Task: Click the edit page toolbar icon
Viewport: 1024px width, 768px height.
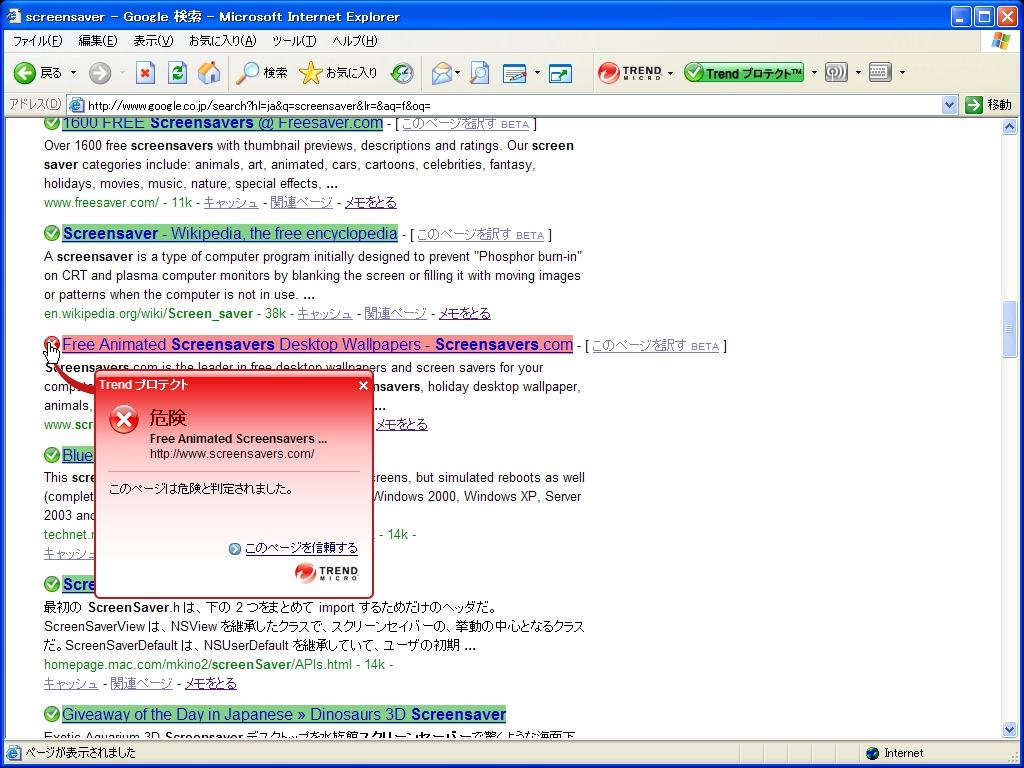Action: [515, 72]
